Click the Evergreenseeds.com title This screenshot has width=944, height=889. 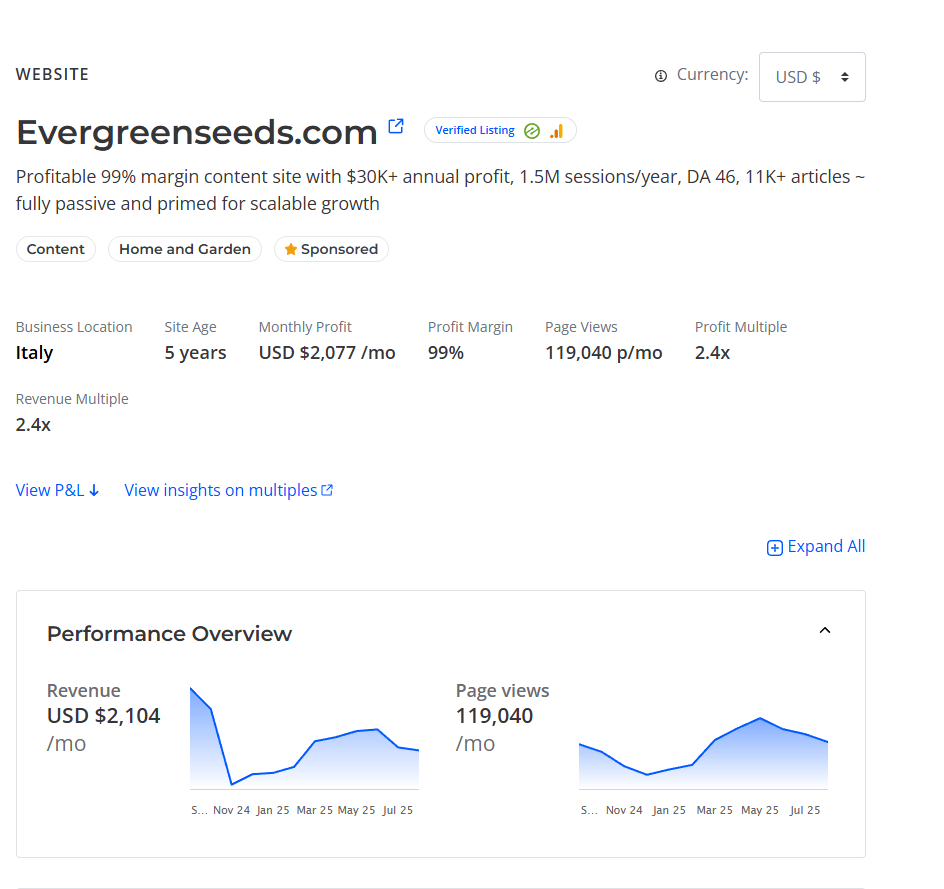[196, 132]
